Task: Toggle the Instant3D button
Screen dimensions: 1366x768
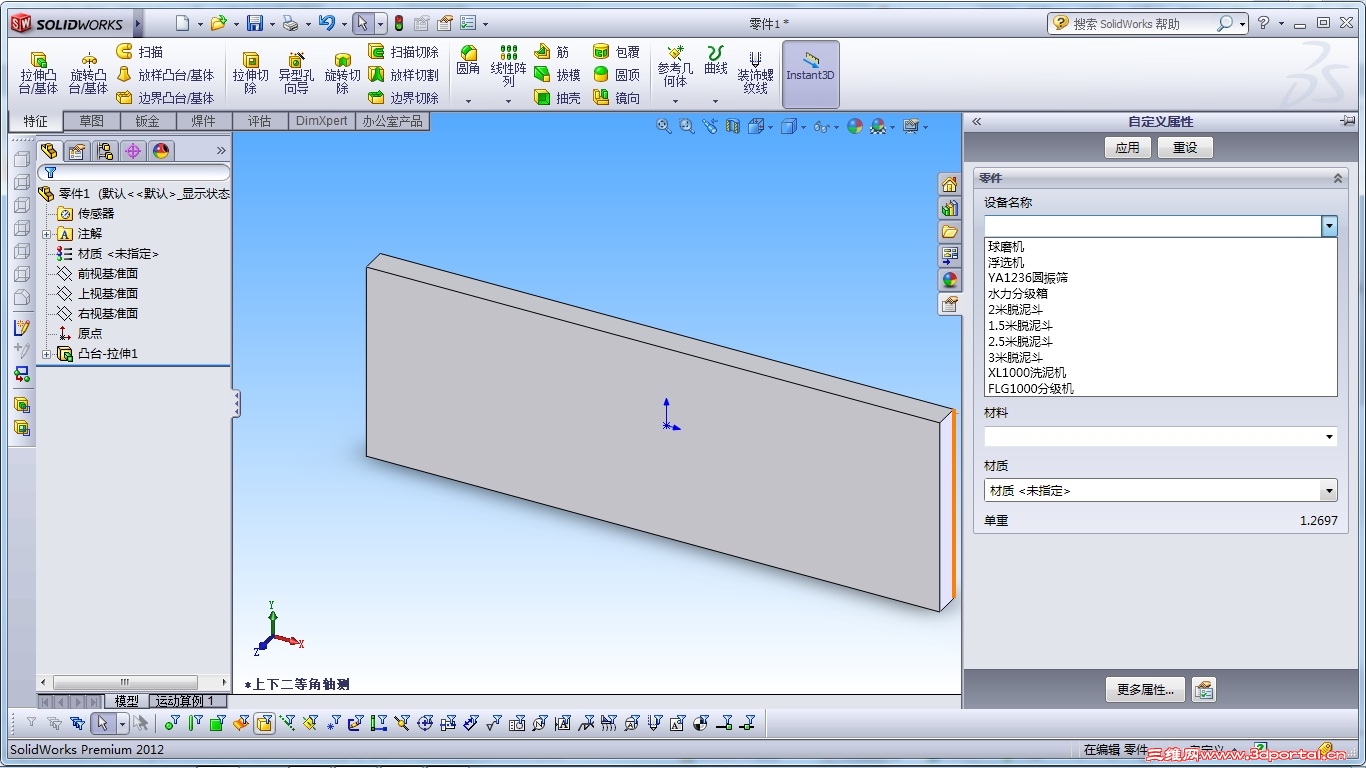Action: coord(810,74)
